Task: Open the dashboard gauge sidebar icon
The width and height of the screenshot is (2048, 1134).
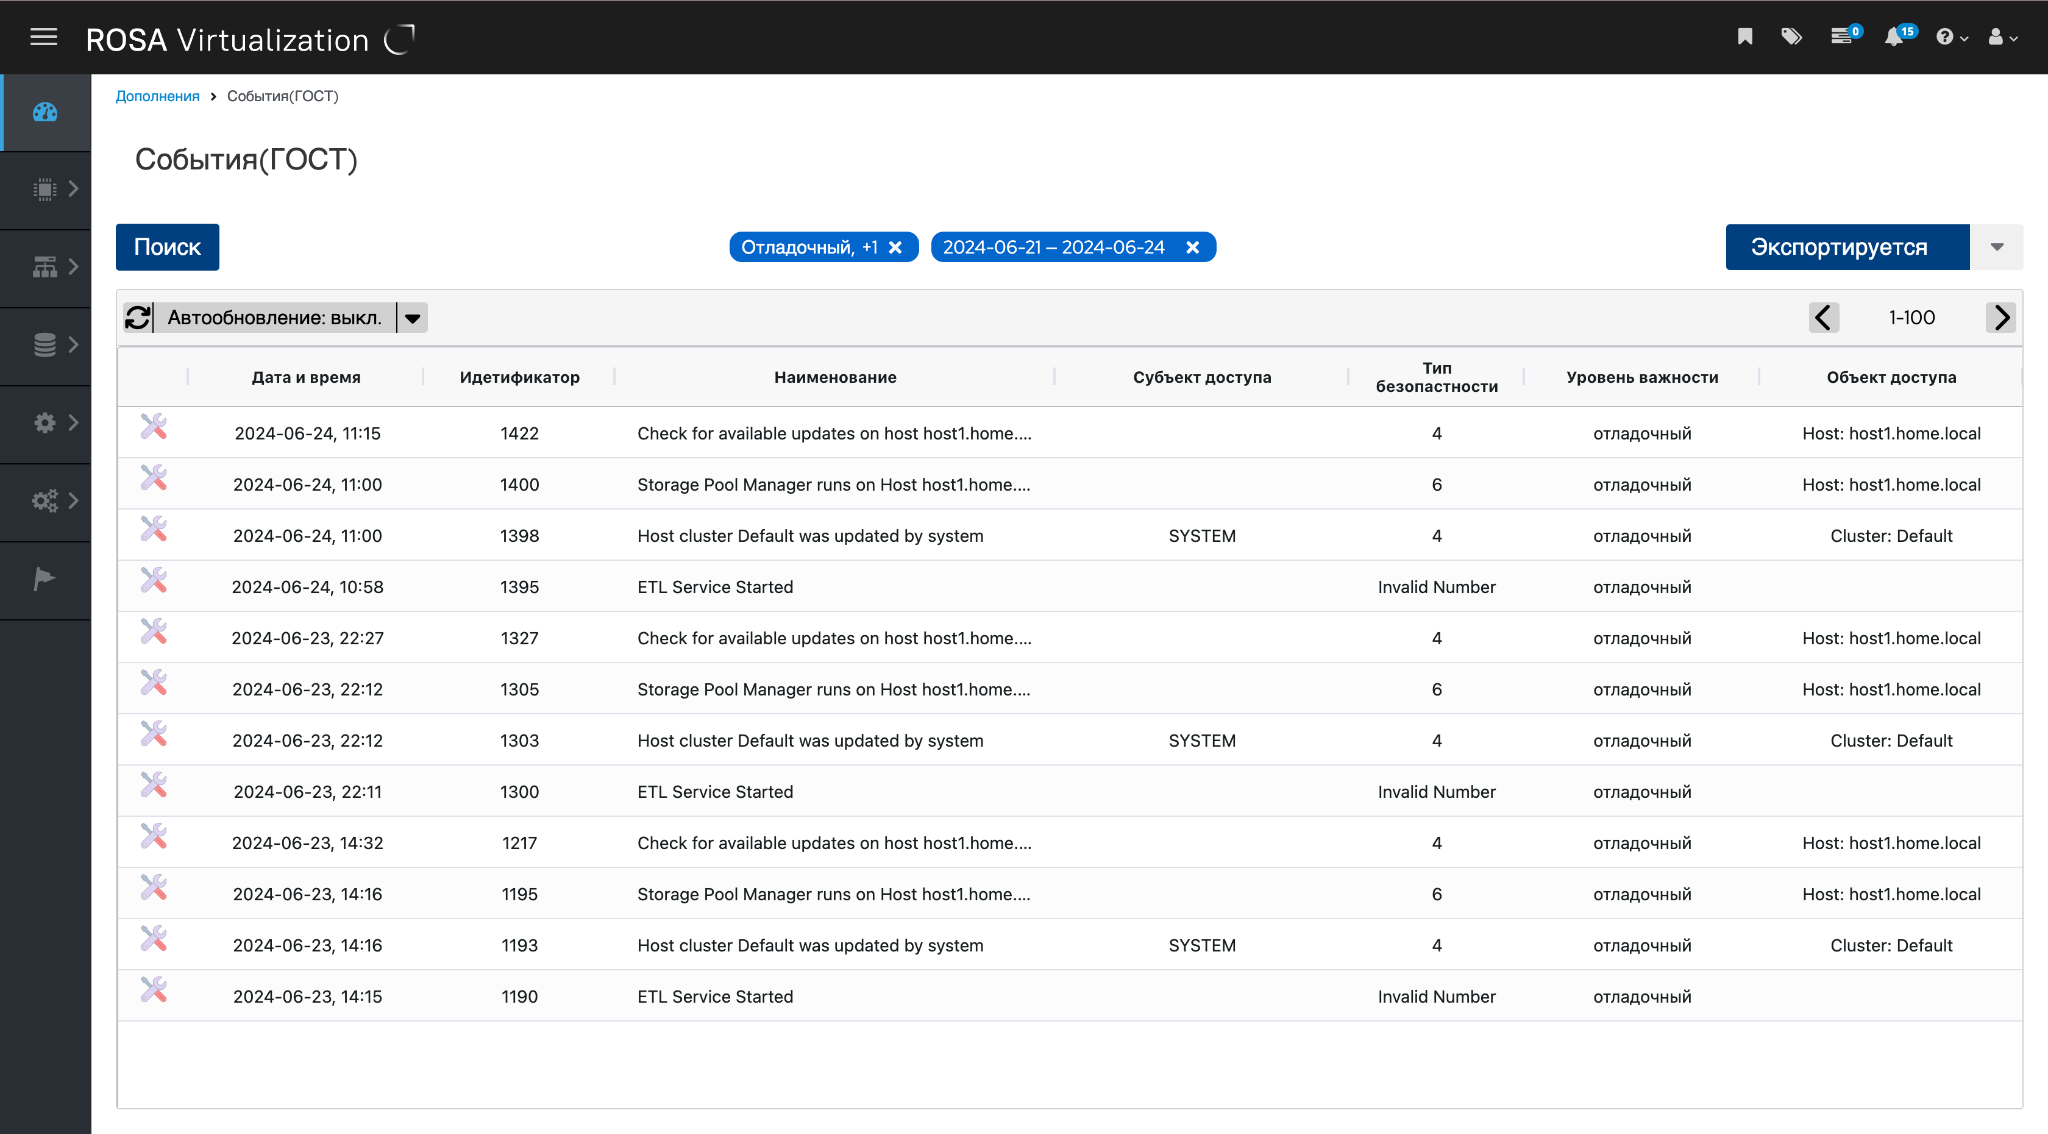Action: tap(45, 112)
